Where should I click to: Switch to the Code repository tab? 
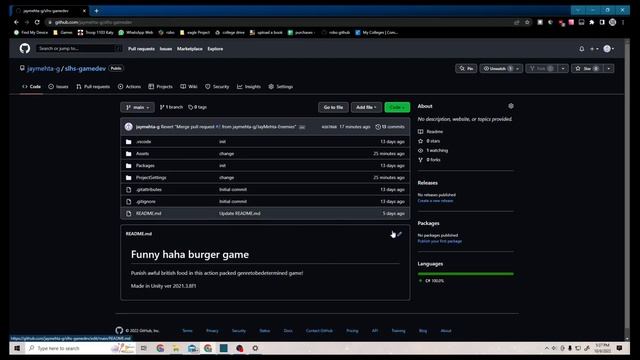coord(31,87)
